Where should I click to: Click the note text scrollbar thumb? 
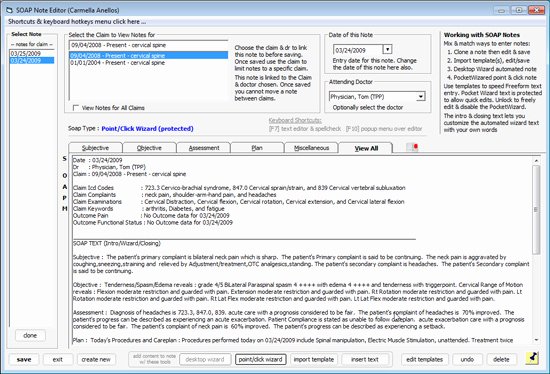[x=536, y=209]
